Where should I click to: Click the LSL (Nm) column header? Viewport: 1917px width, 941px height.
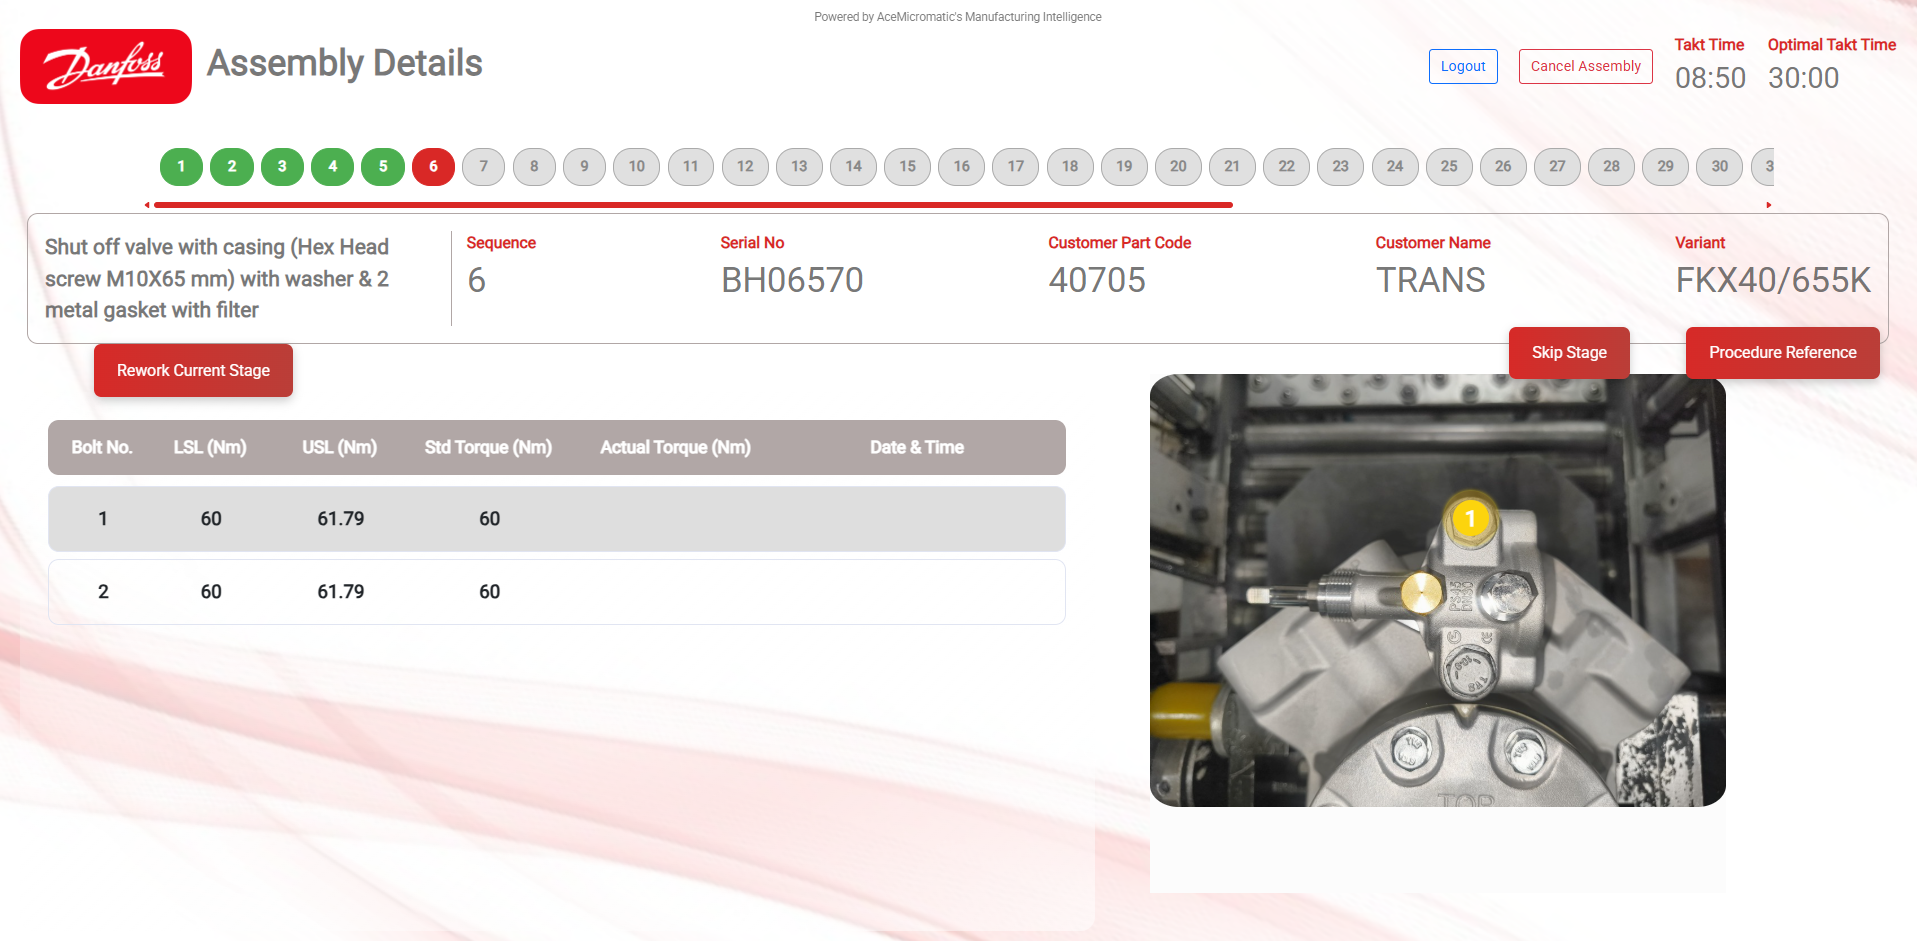(210, 447)
